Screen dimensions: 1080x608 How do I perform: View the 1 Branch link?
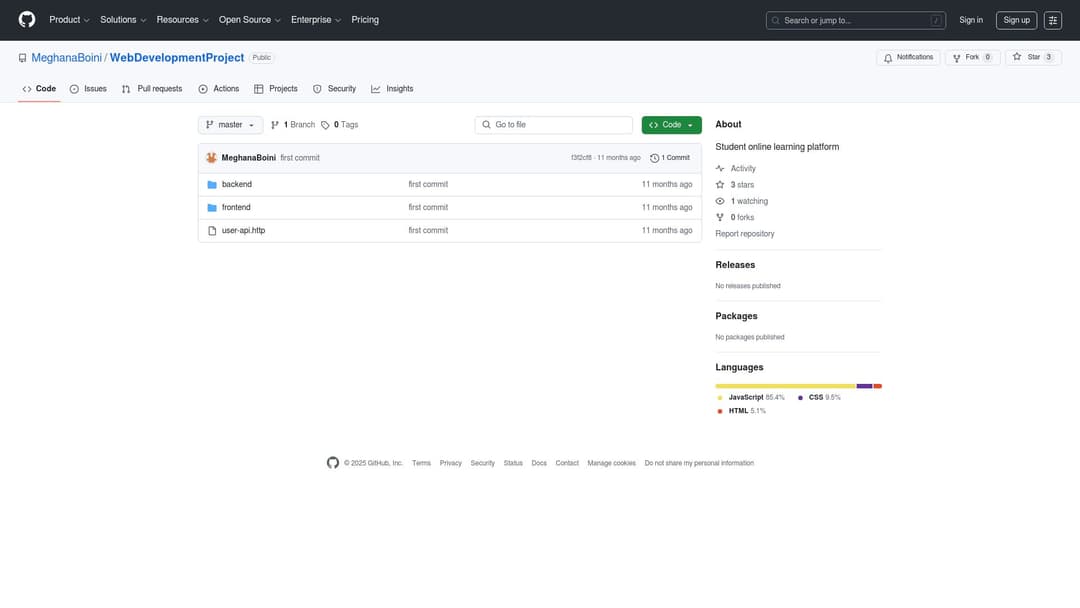pyautogui.click(x=293, y=125)
